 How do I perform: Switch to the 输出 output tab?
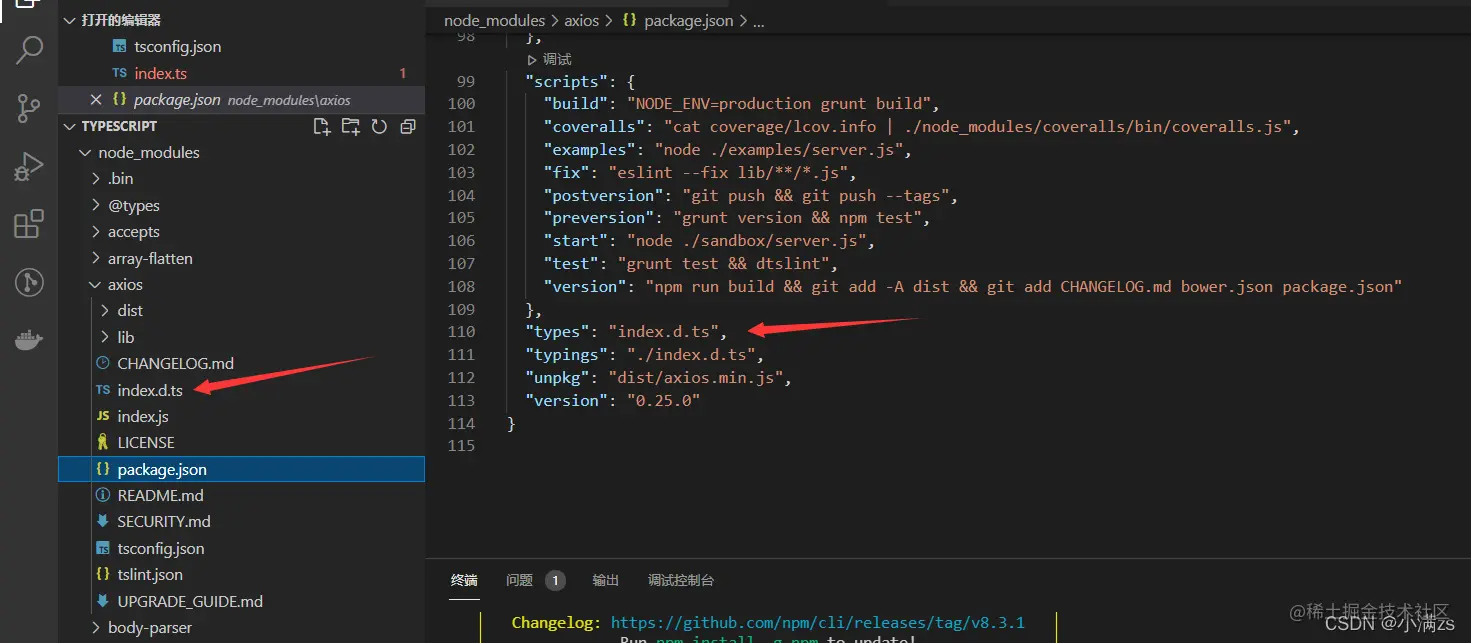pyautogui.click(x=606, y=580)
